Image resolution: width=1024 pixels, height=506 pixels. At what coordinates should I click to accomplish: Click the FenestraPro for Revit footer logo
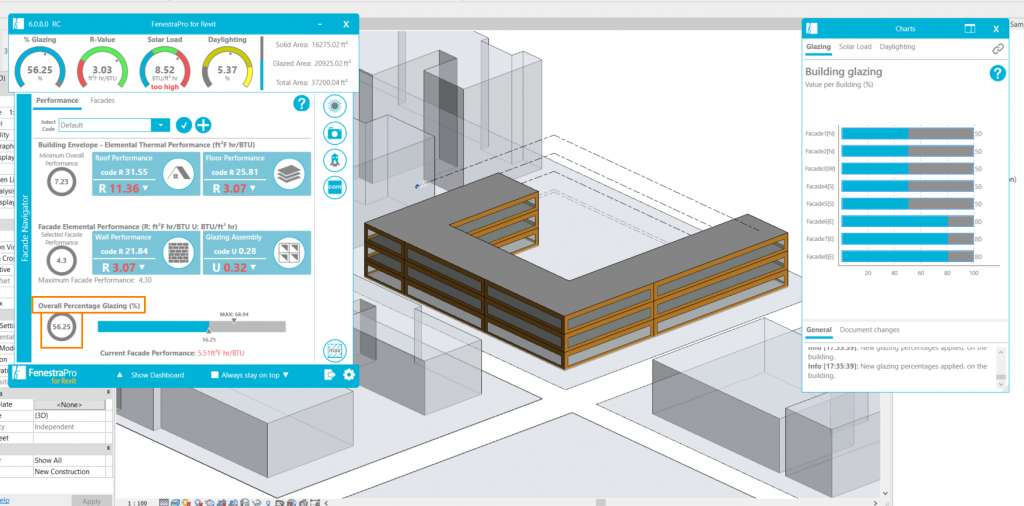click(44, 375)
